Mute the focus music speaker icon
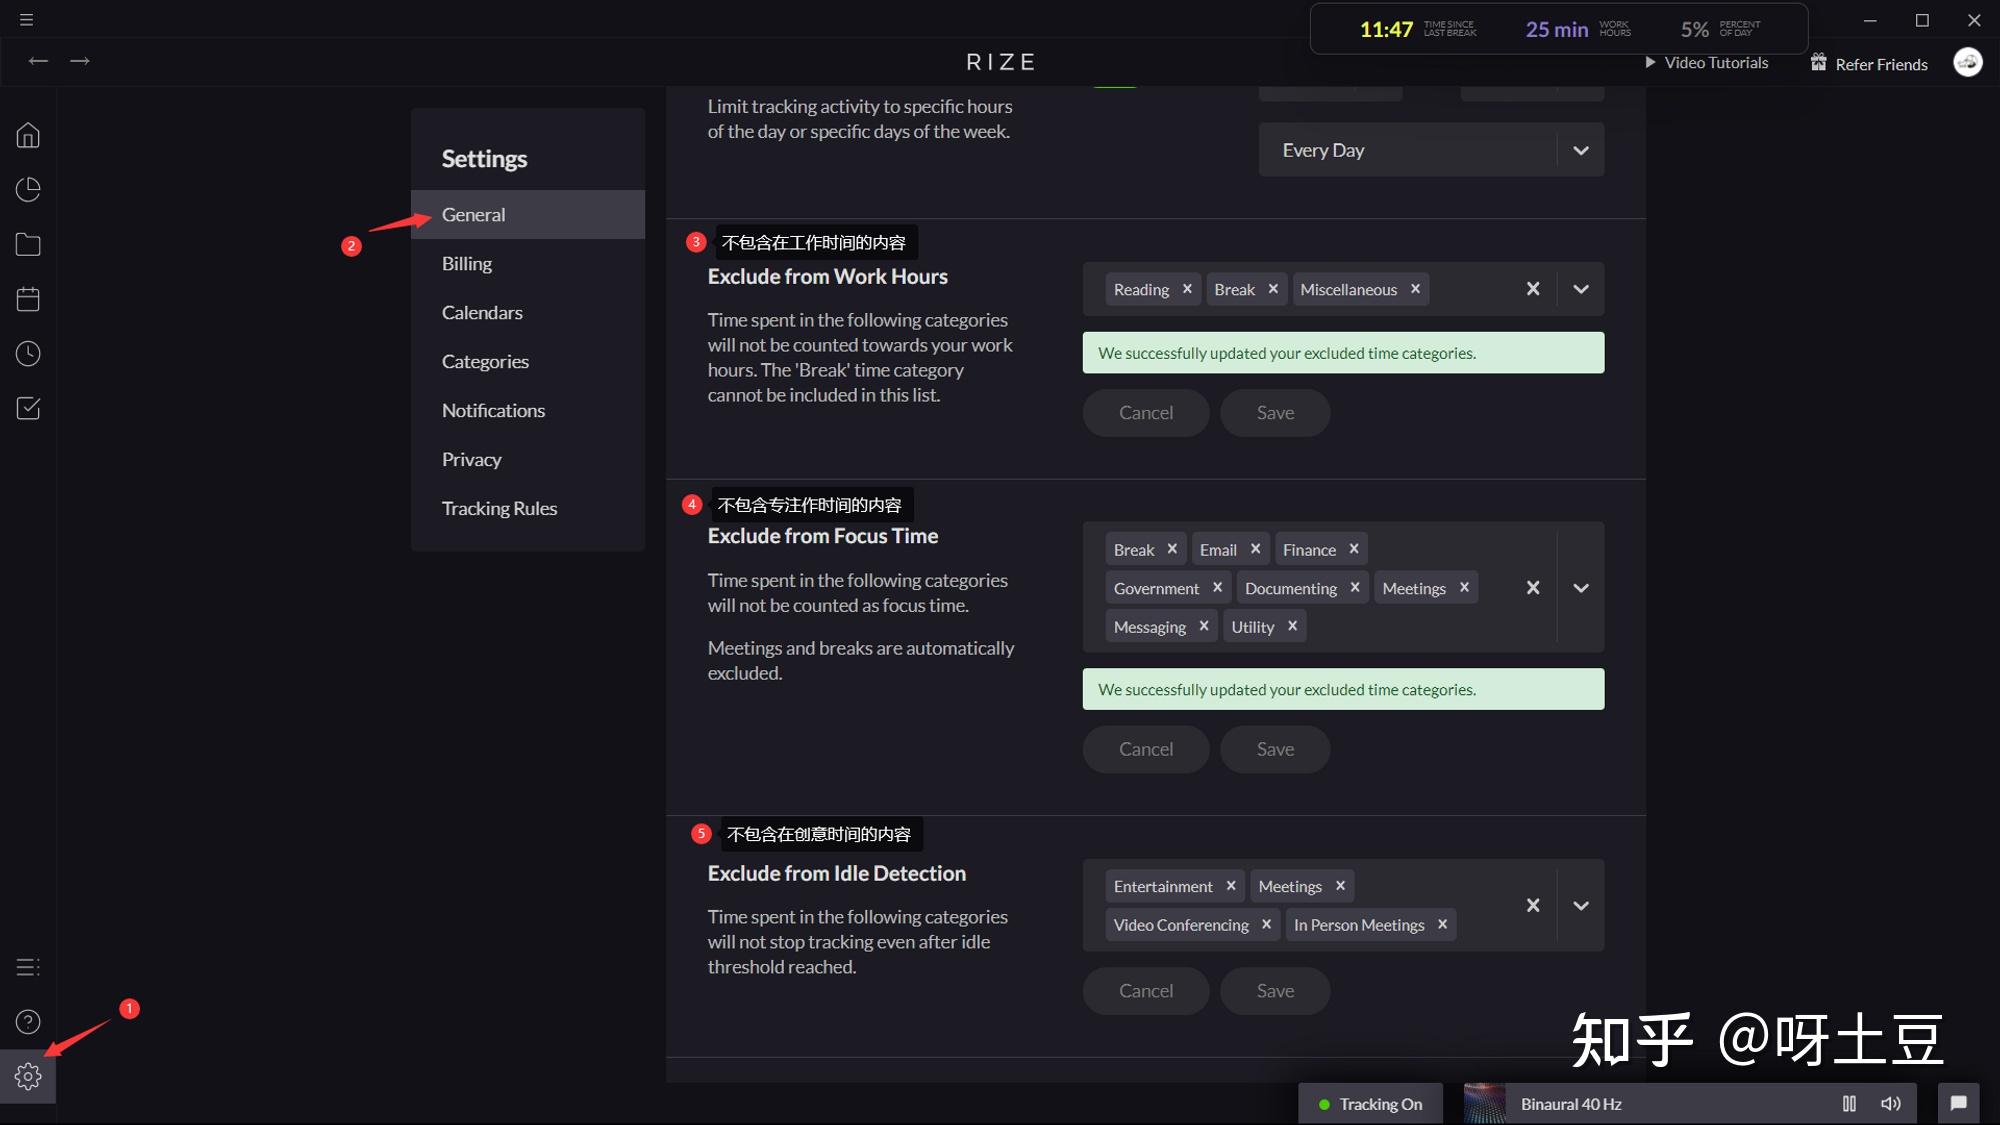Screen dimensions: 2000x1125 1890,1104
